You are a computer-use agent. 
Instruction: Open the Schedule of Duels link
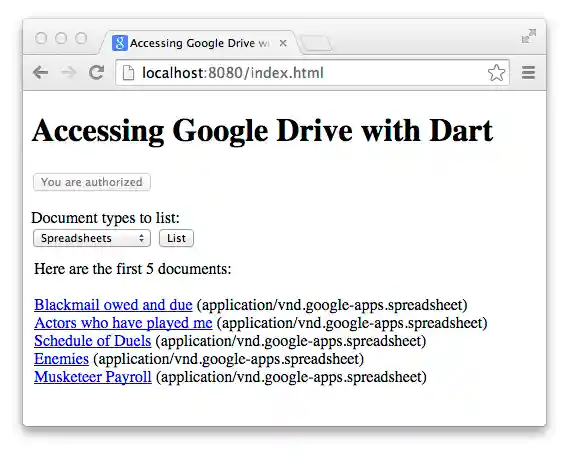click(x=93, y=341)
